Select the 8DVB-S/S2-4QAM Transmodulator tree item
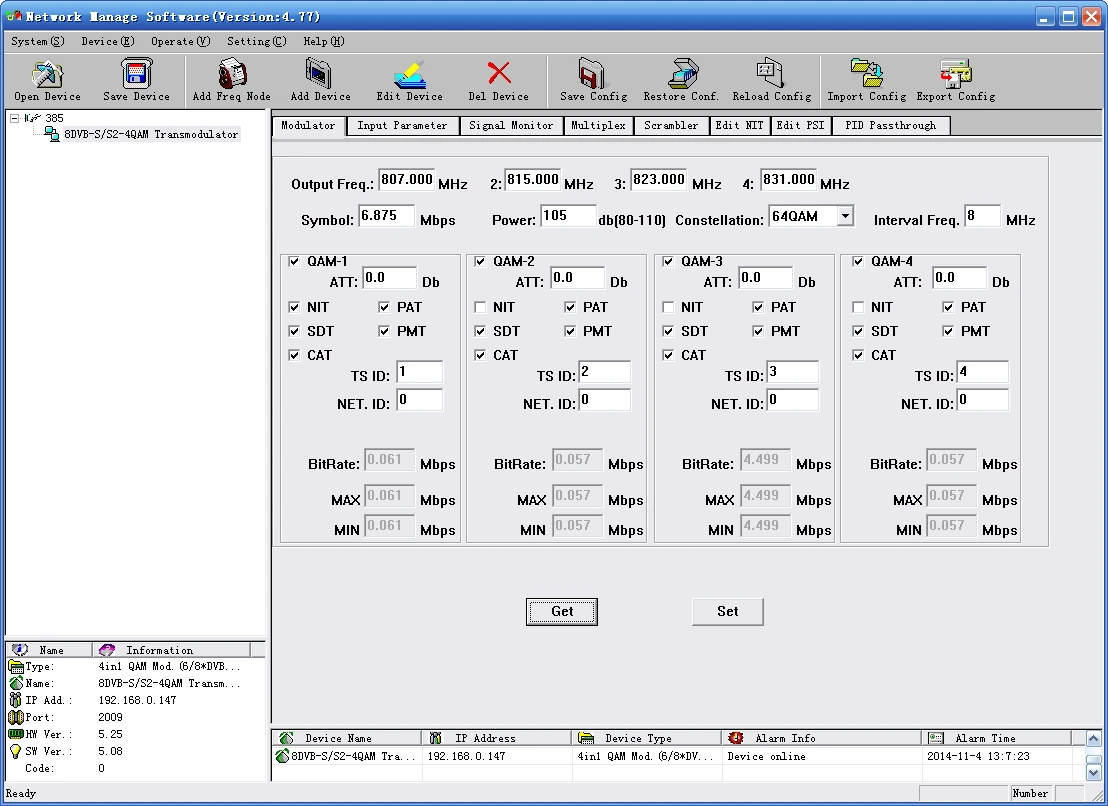1108x806 pixels. click(x=150, y=134)
